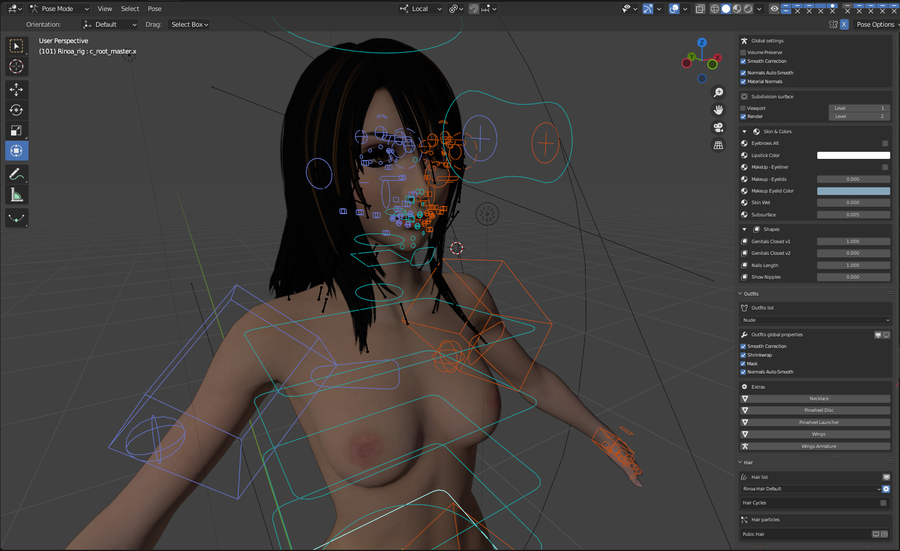Open the Select menu
Screen dimensions: 900x551
[x=130, y=9]
